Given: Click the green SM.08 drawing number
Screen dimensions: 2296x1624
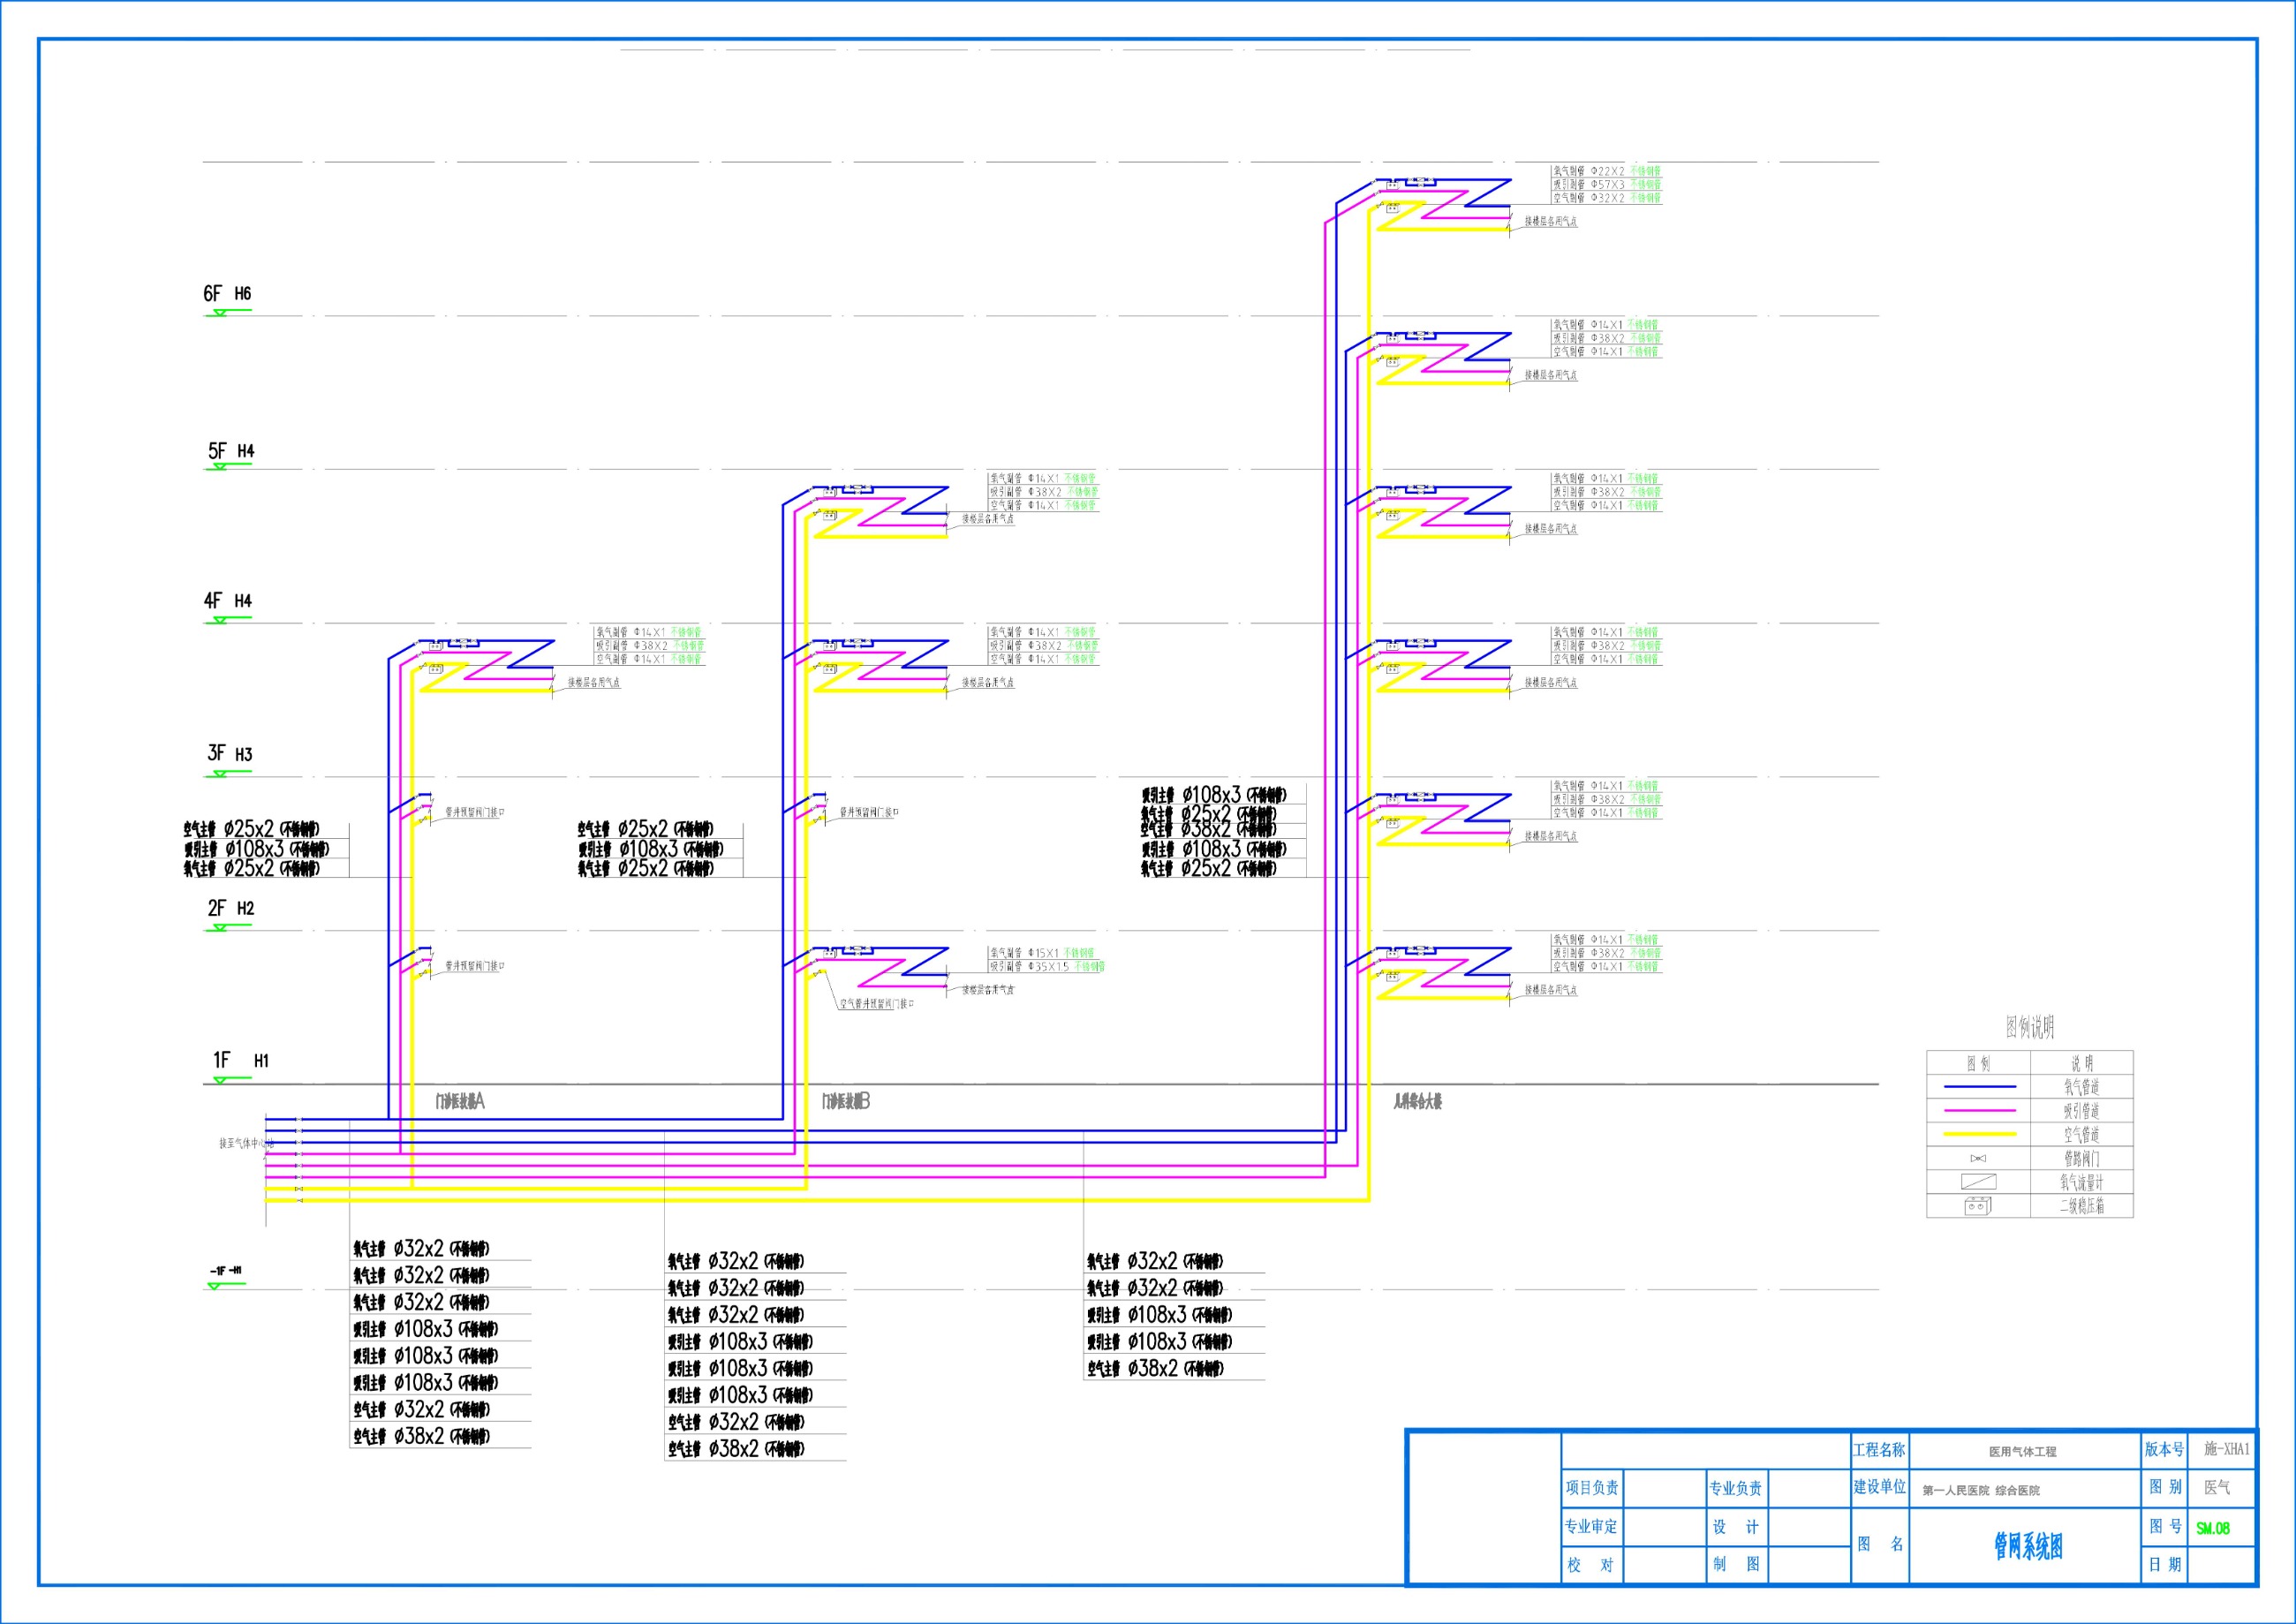Looking at the screenshot, I should pyautogui.click(x=2213, y=1528).
